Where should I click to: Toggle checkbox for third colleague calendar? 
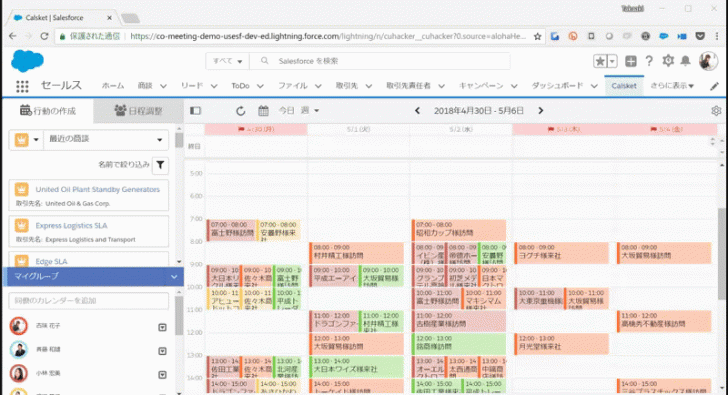[162, 375]
